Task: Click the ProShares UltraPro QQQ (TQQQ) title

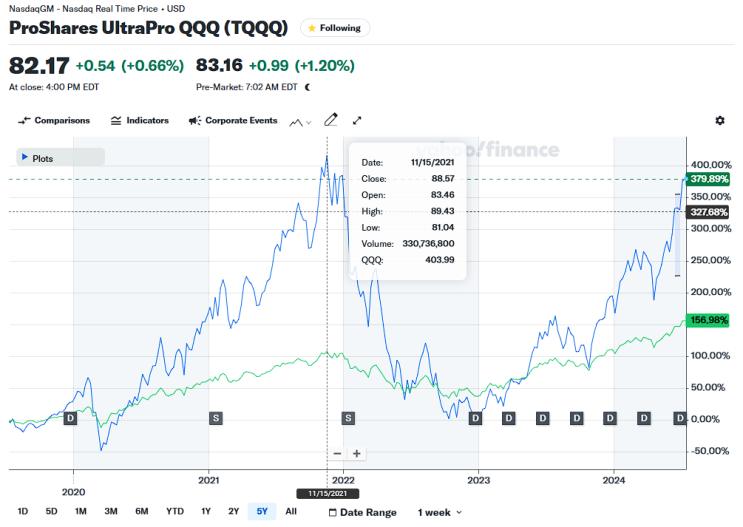Action: pos(148,28)
